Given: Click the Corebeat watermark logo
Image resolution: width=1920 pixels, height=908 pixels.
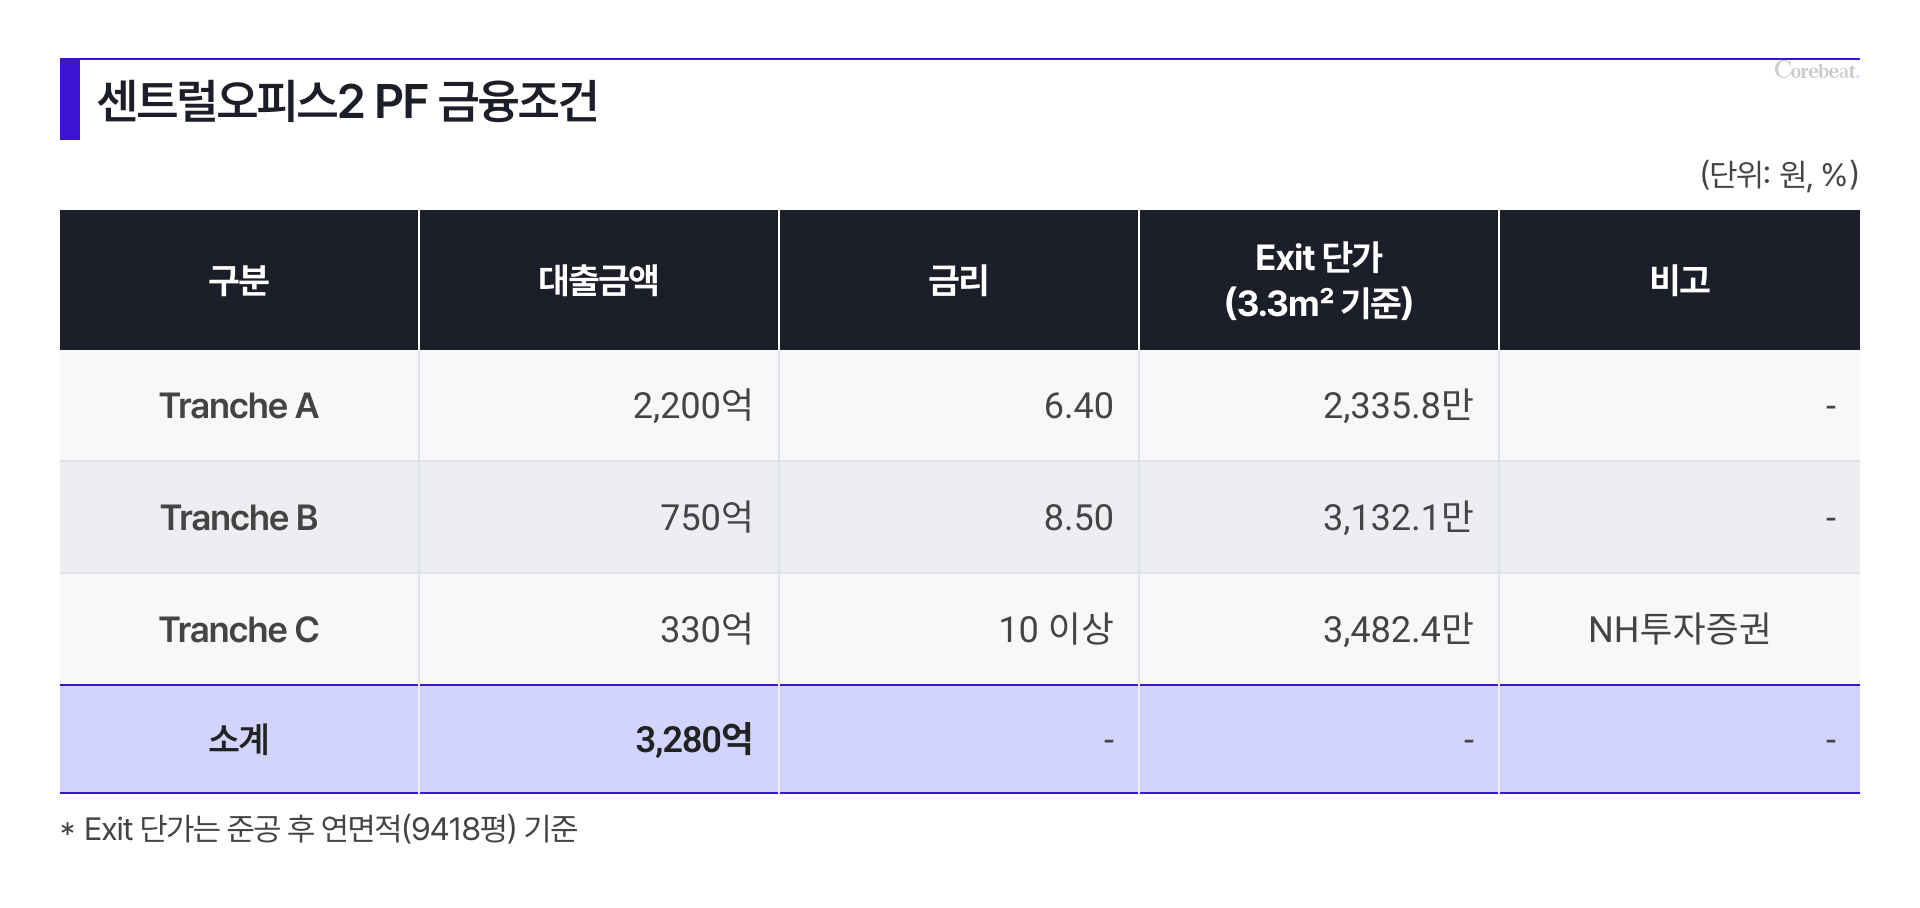Looking at the screenshot, I should 1816,71.
